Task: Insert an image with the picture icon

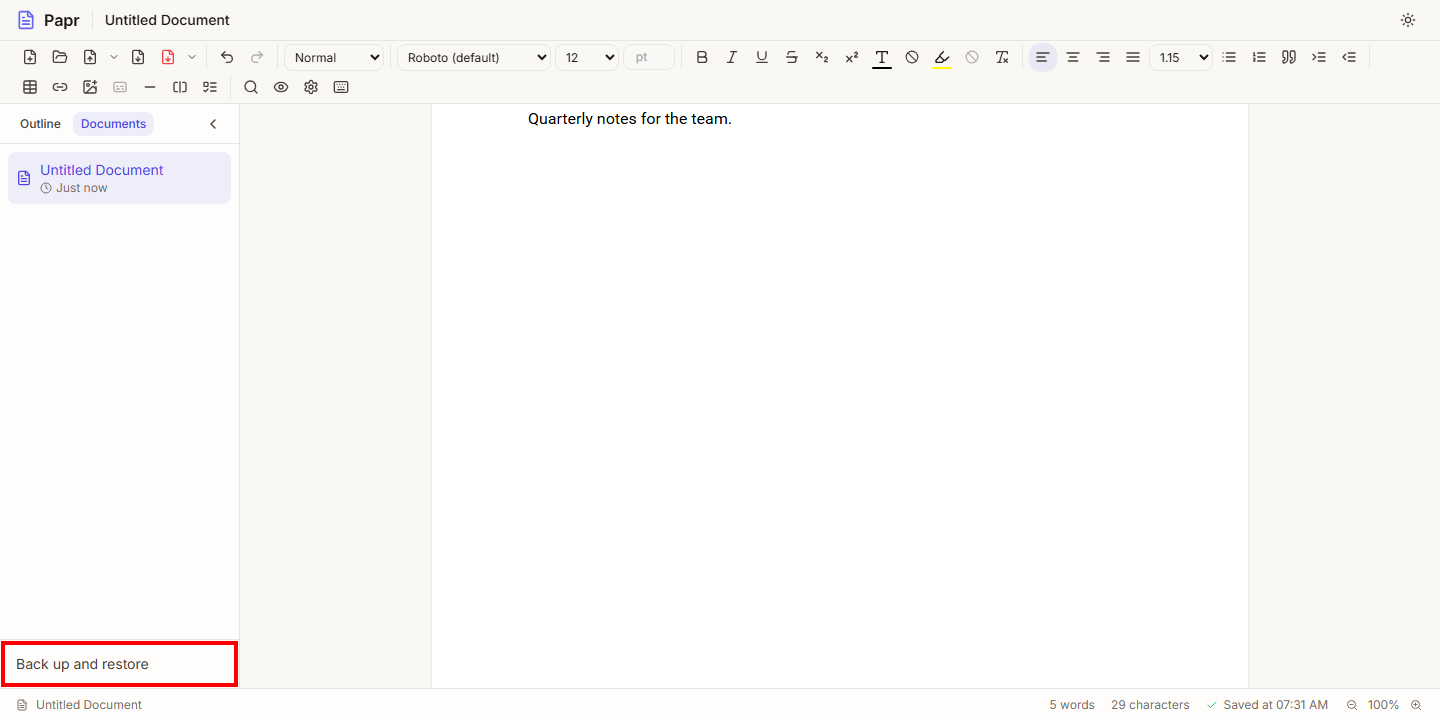Action: click(90, 87)
